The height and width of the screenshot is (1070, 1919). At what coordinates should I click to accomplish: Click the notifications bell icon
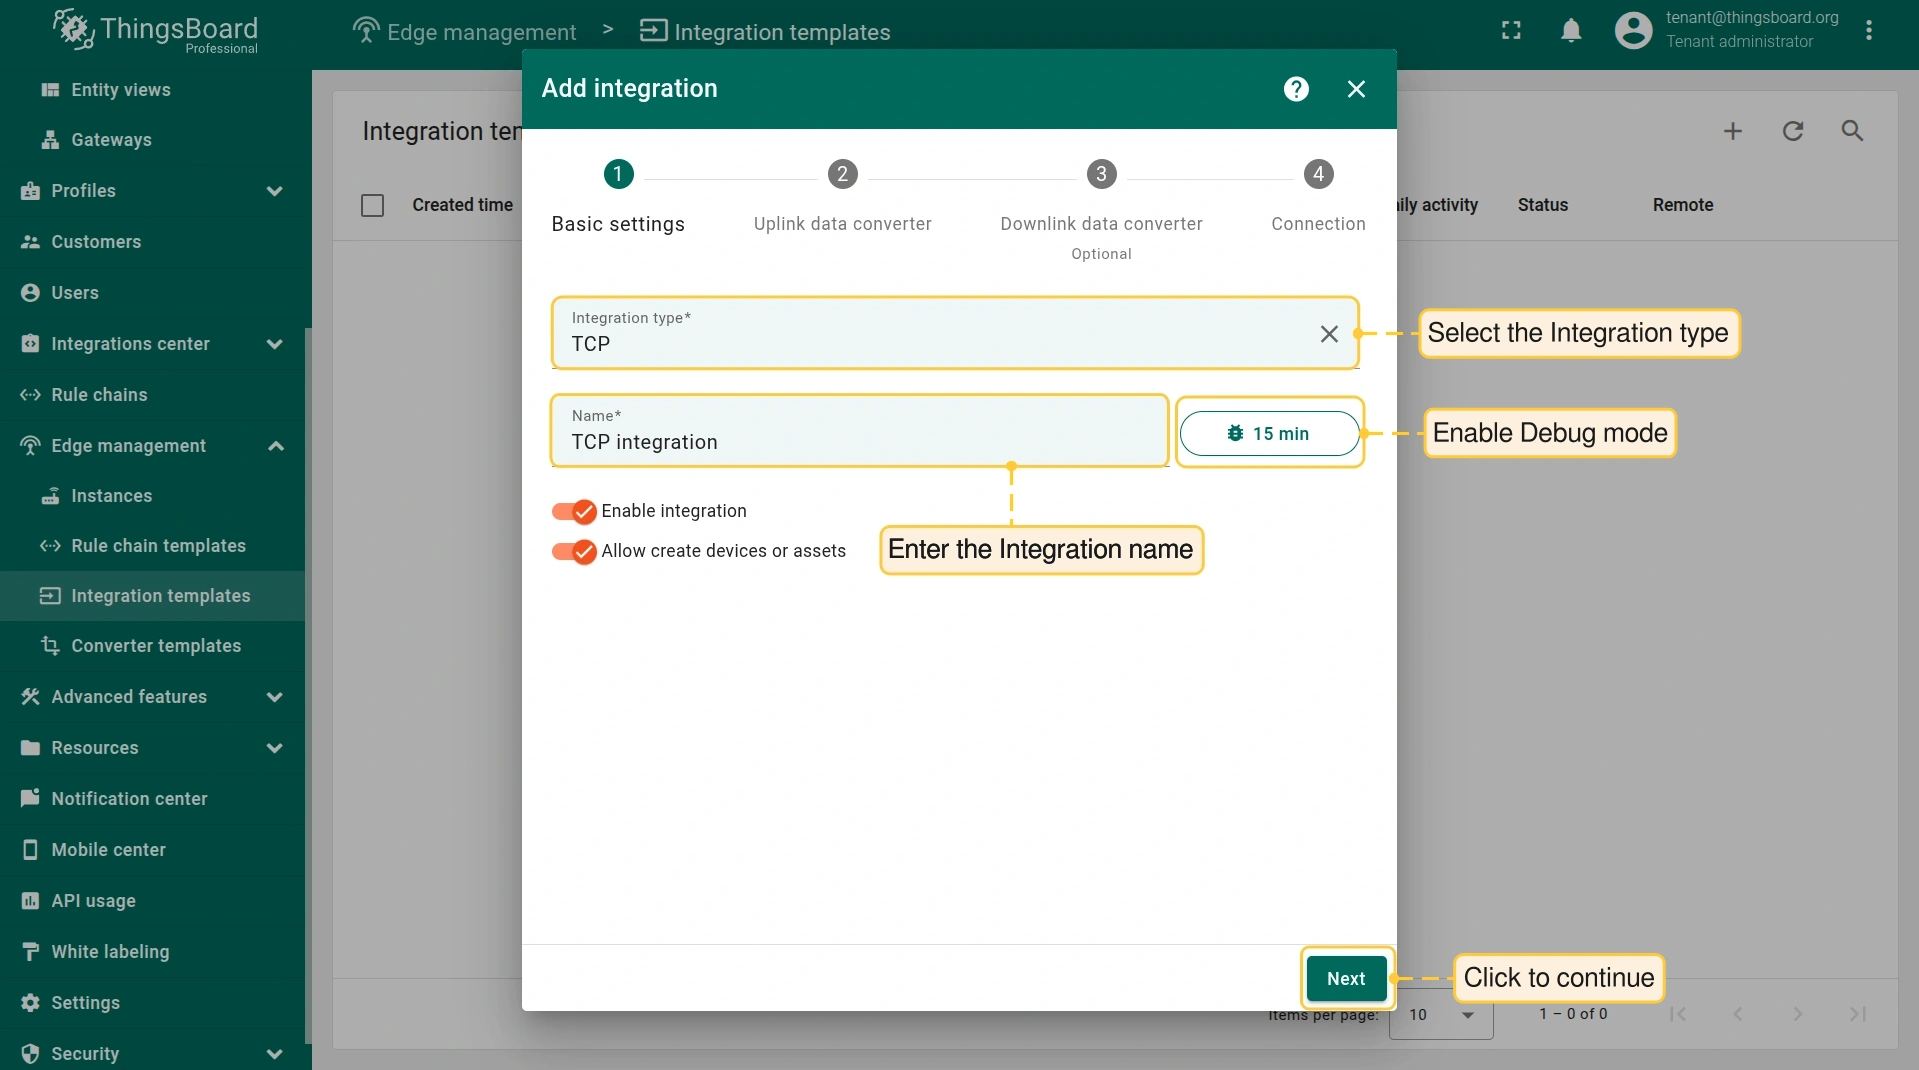click(1571, 31)
